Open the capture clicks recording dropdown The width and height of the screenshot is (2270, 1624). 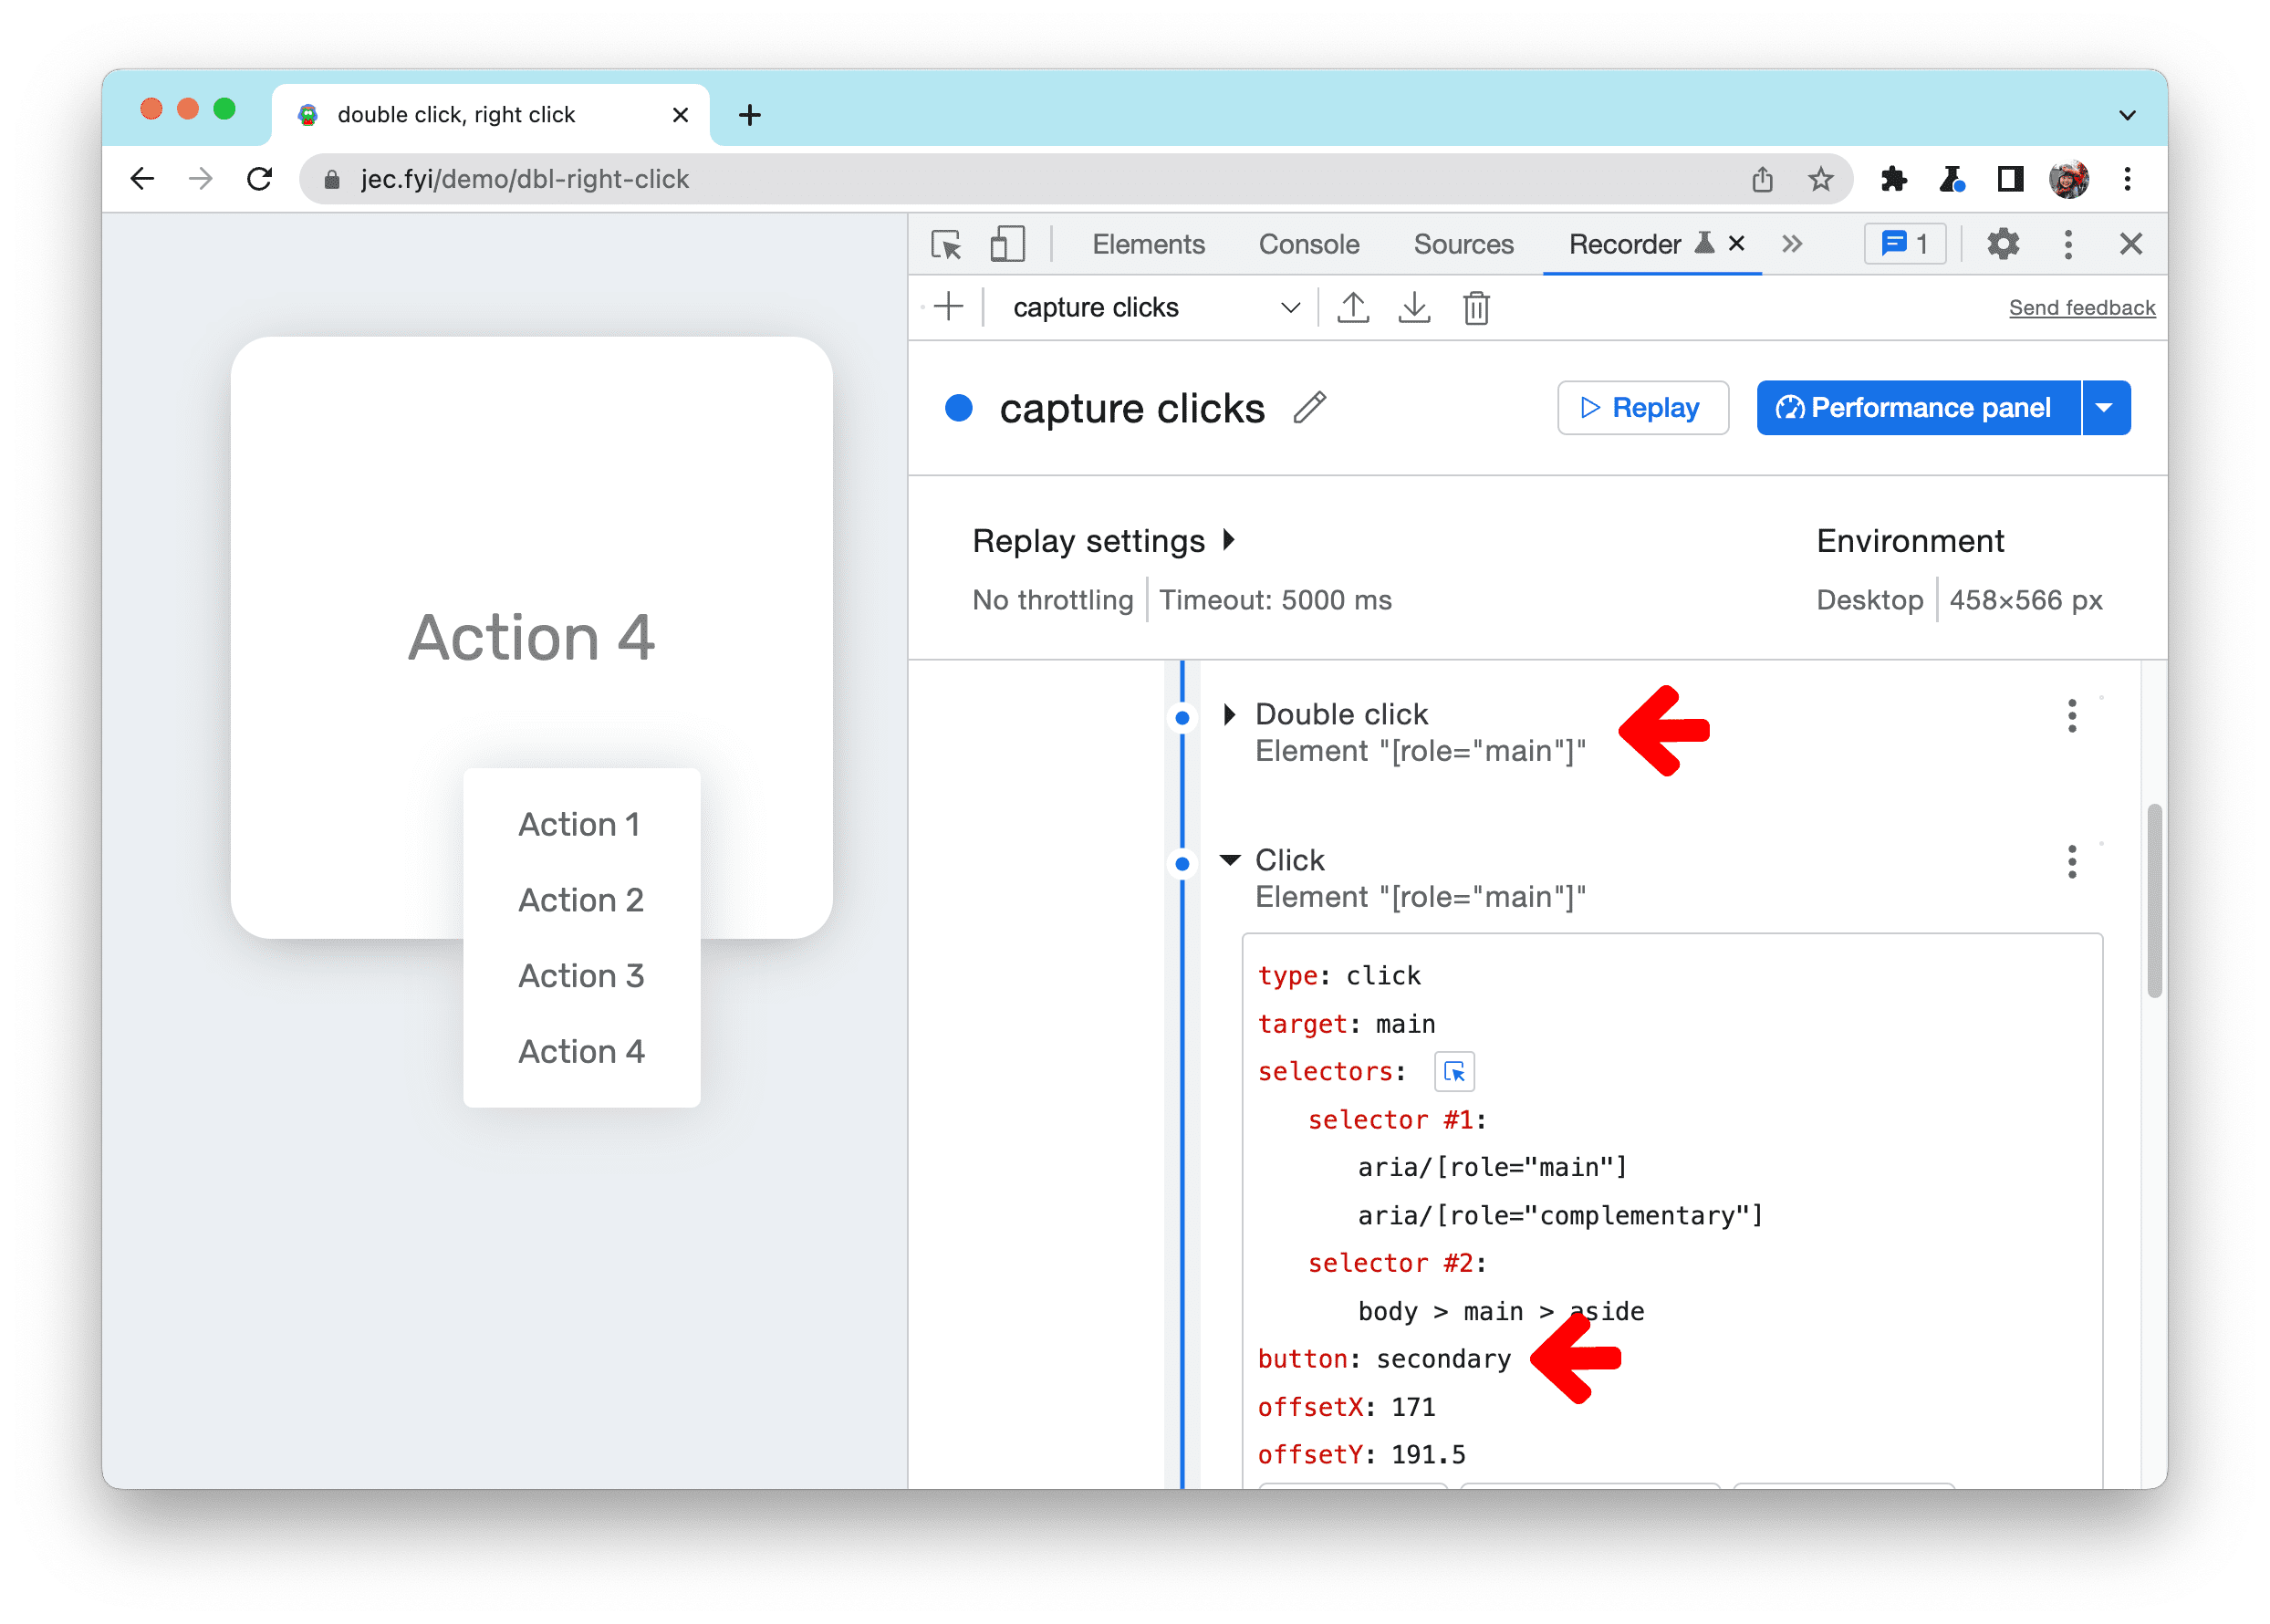click(x=1286, y=306)
